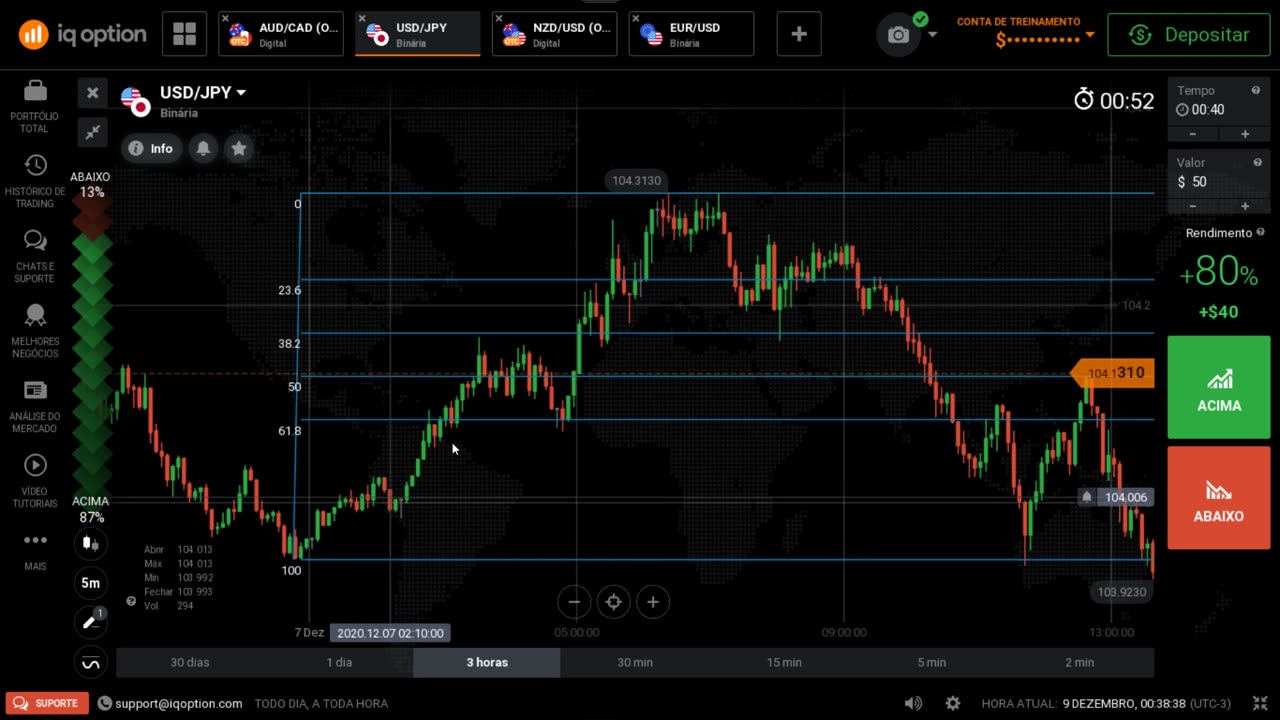Screen dimensions: 1280x720
Task: Expand the training account balance dropdown
Action: point(1090,36)
